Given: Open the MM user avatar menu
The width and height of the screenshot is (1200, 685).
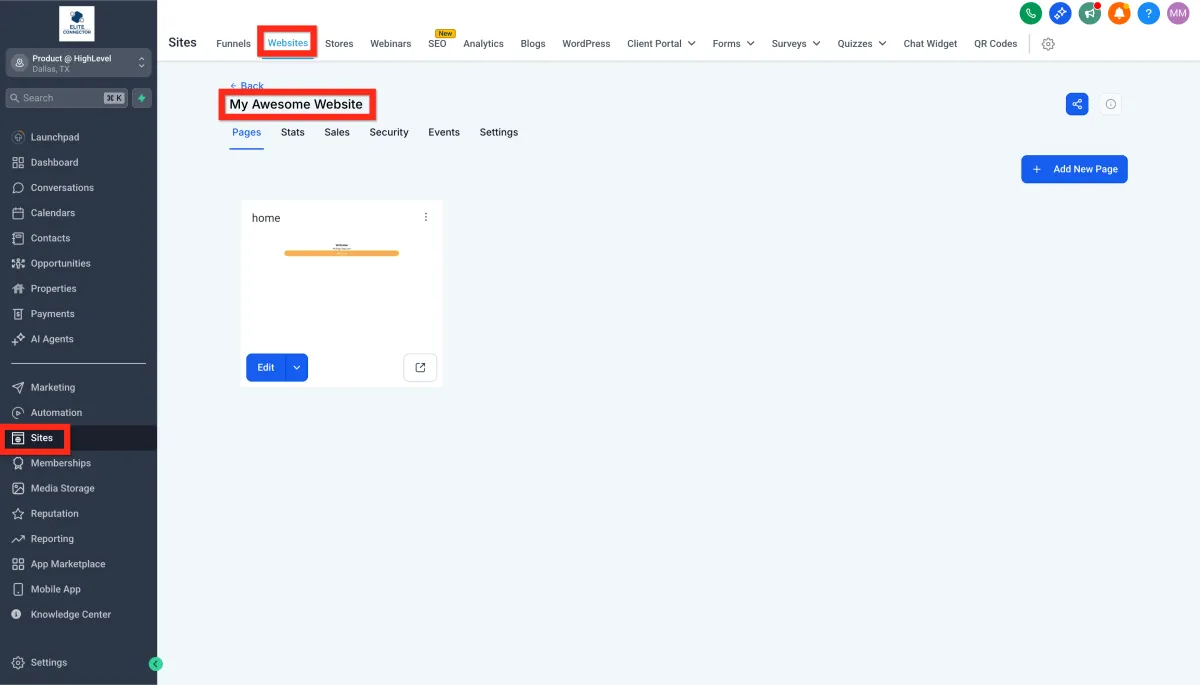Looking at the screenshot, I should point(1178,14).
